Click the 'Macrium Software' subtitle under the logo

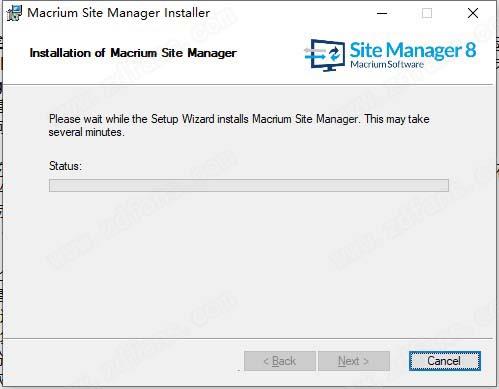[387, 64]
